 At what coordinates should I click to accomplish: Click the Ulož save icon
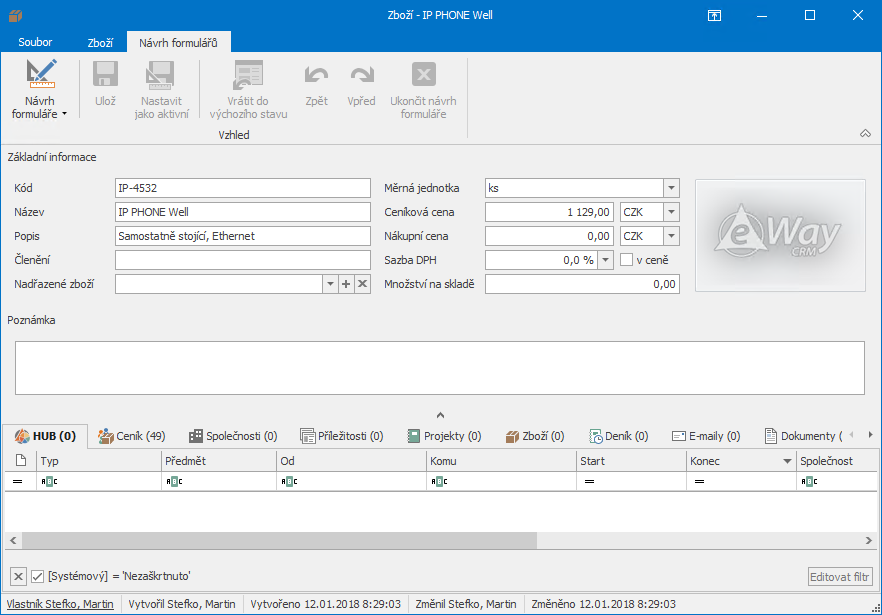(x=105, y=75)
